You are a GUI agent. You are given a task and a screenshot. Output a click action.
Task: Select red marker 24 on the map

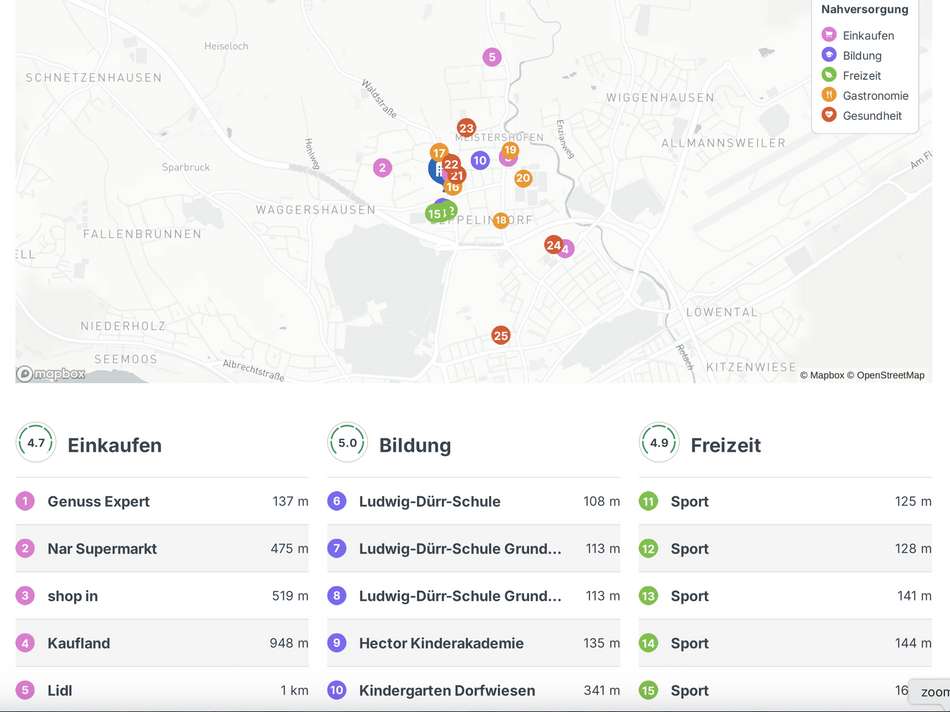[552, 245]
